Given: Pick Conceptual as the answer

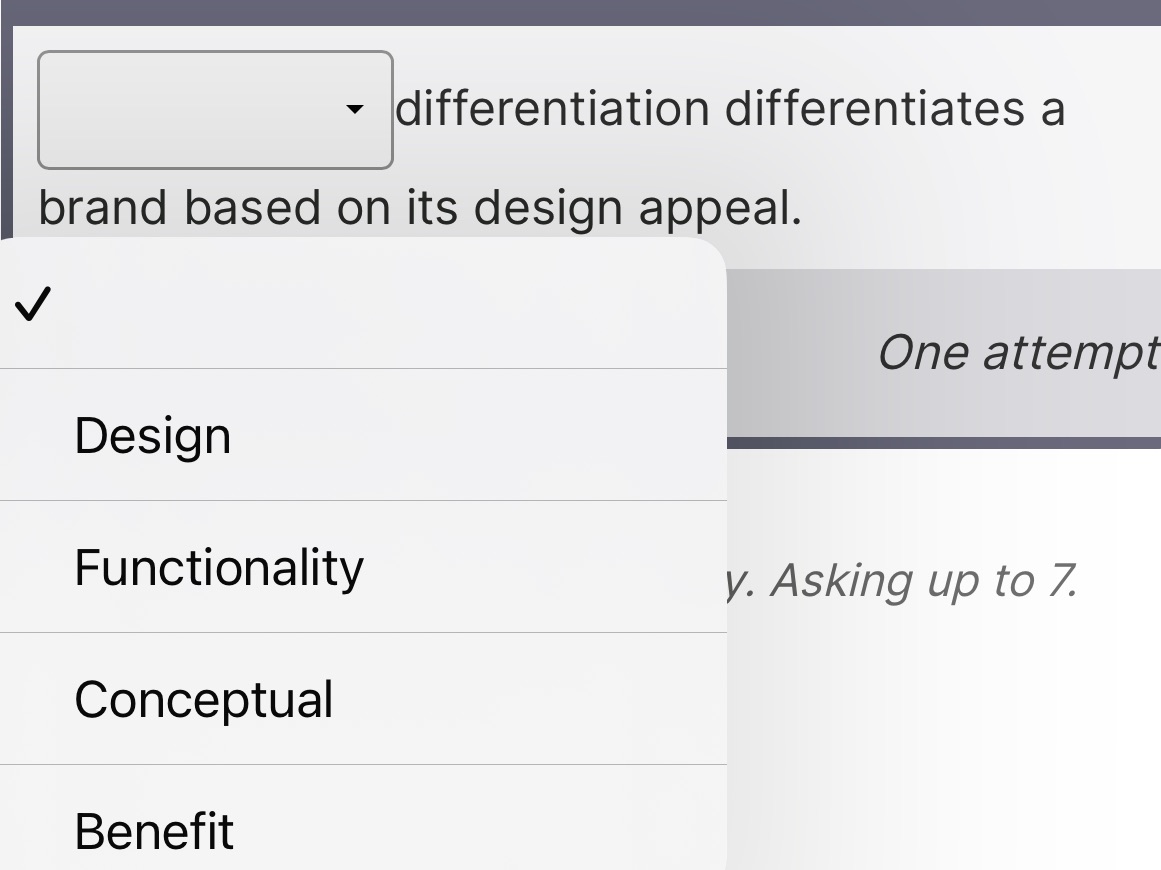Looking at the screenshot, I should [203, 699].
